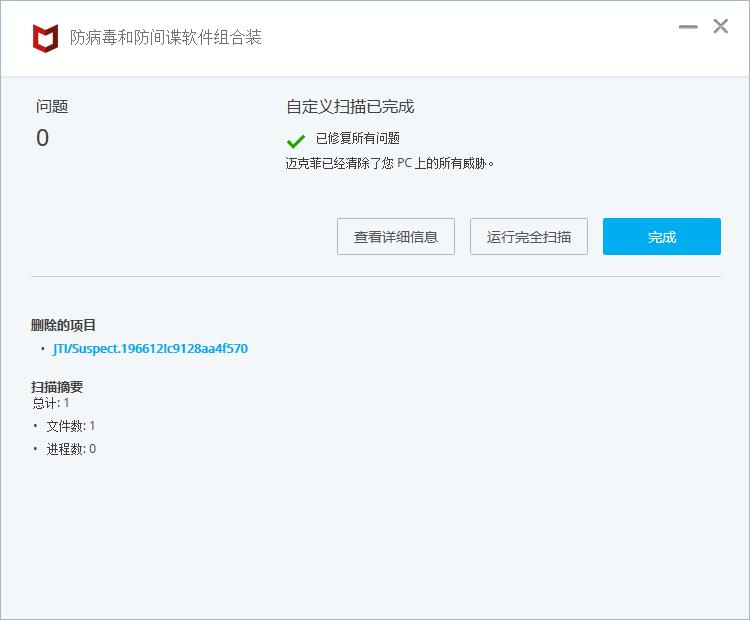This screenshot has width=750, height=620.
Task: Open 查看详细信息 button
Action: tap(396, 236)
